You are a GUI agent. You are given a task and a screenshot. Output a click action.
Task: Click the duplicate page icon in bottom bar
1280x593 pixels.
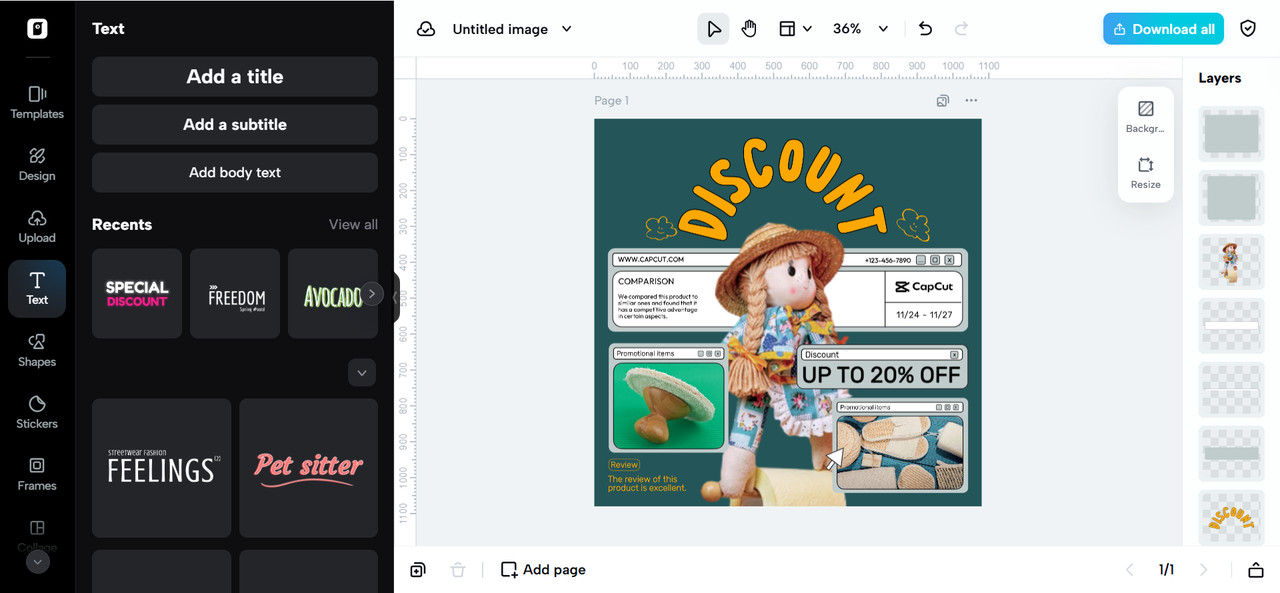418,570
